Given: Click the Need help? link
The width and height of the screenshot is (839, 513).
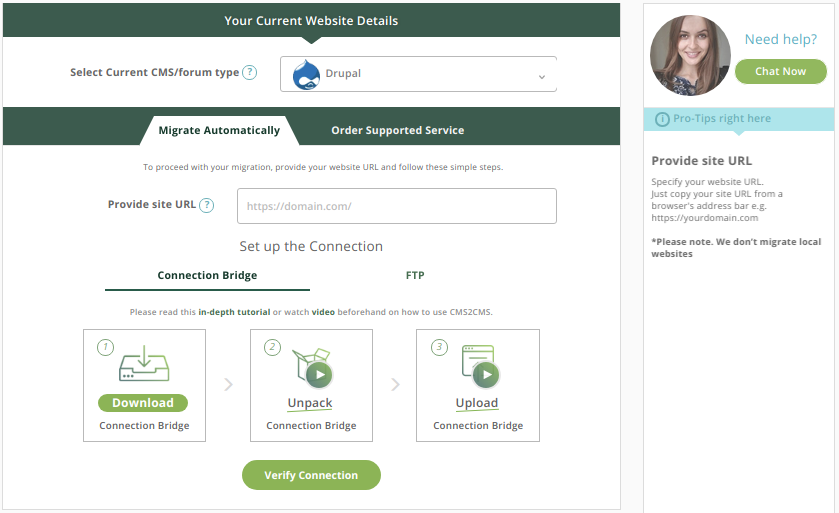Looking at the screenshot, I should tap(781, 39).
